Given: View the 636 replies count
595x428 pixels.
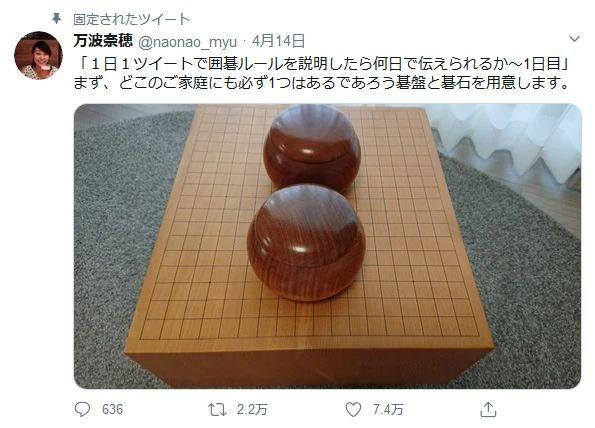Looking at the screenshot, I should point(112,409).
